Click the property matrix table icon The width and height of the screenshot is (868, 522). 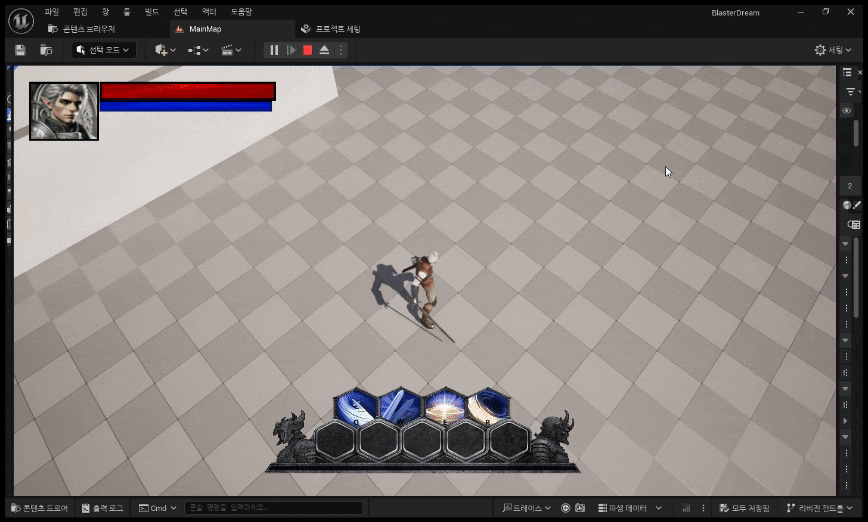(854, 224)
